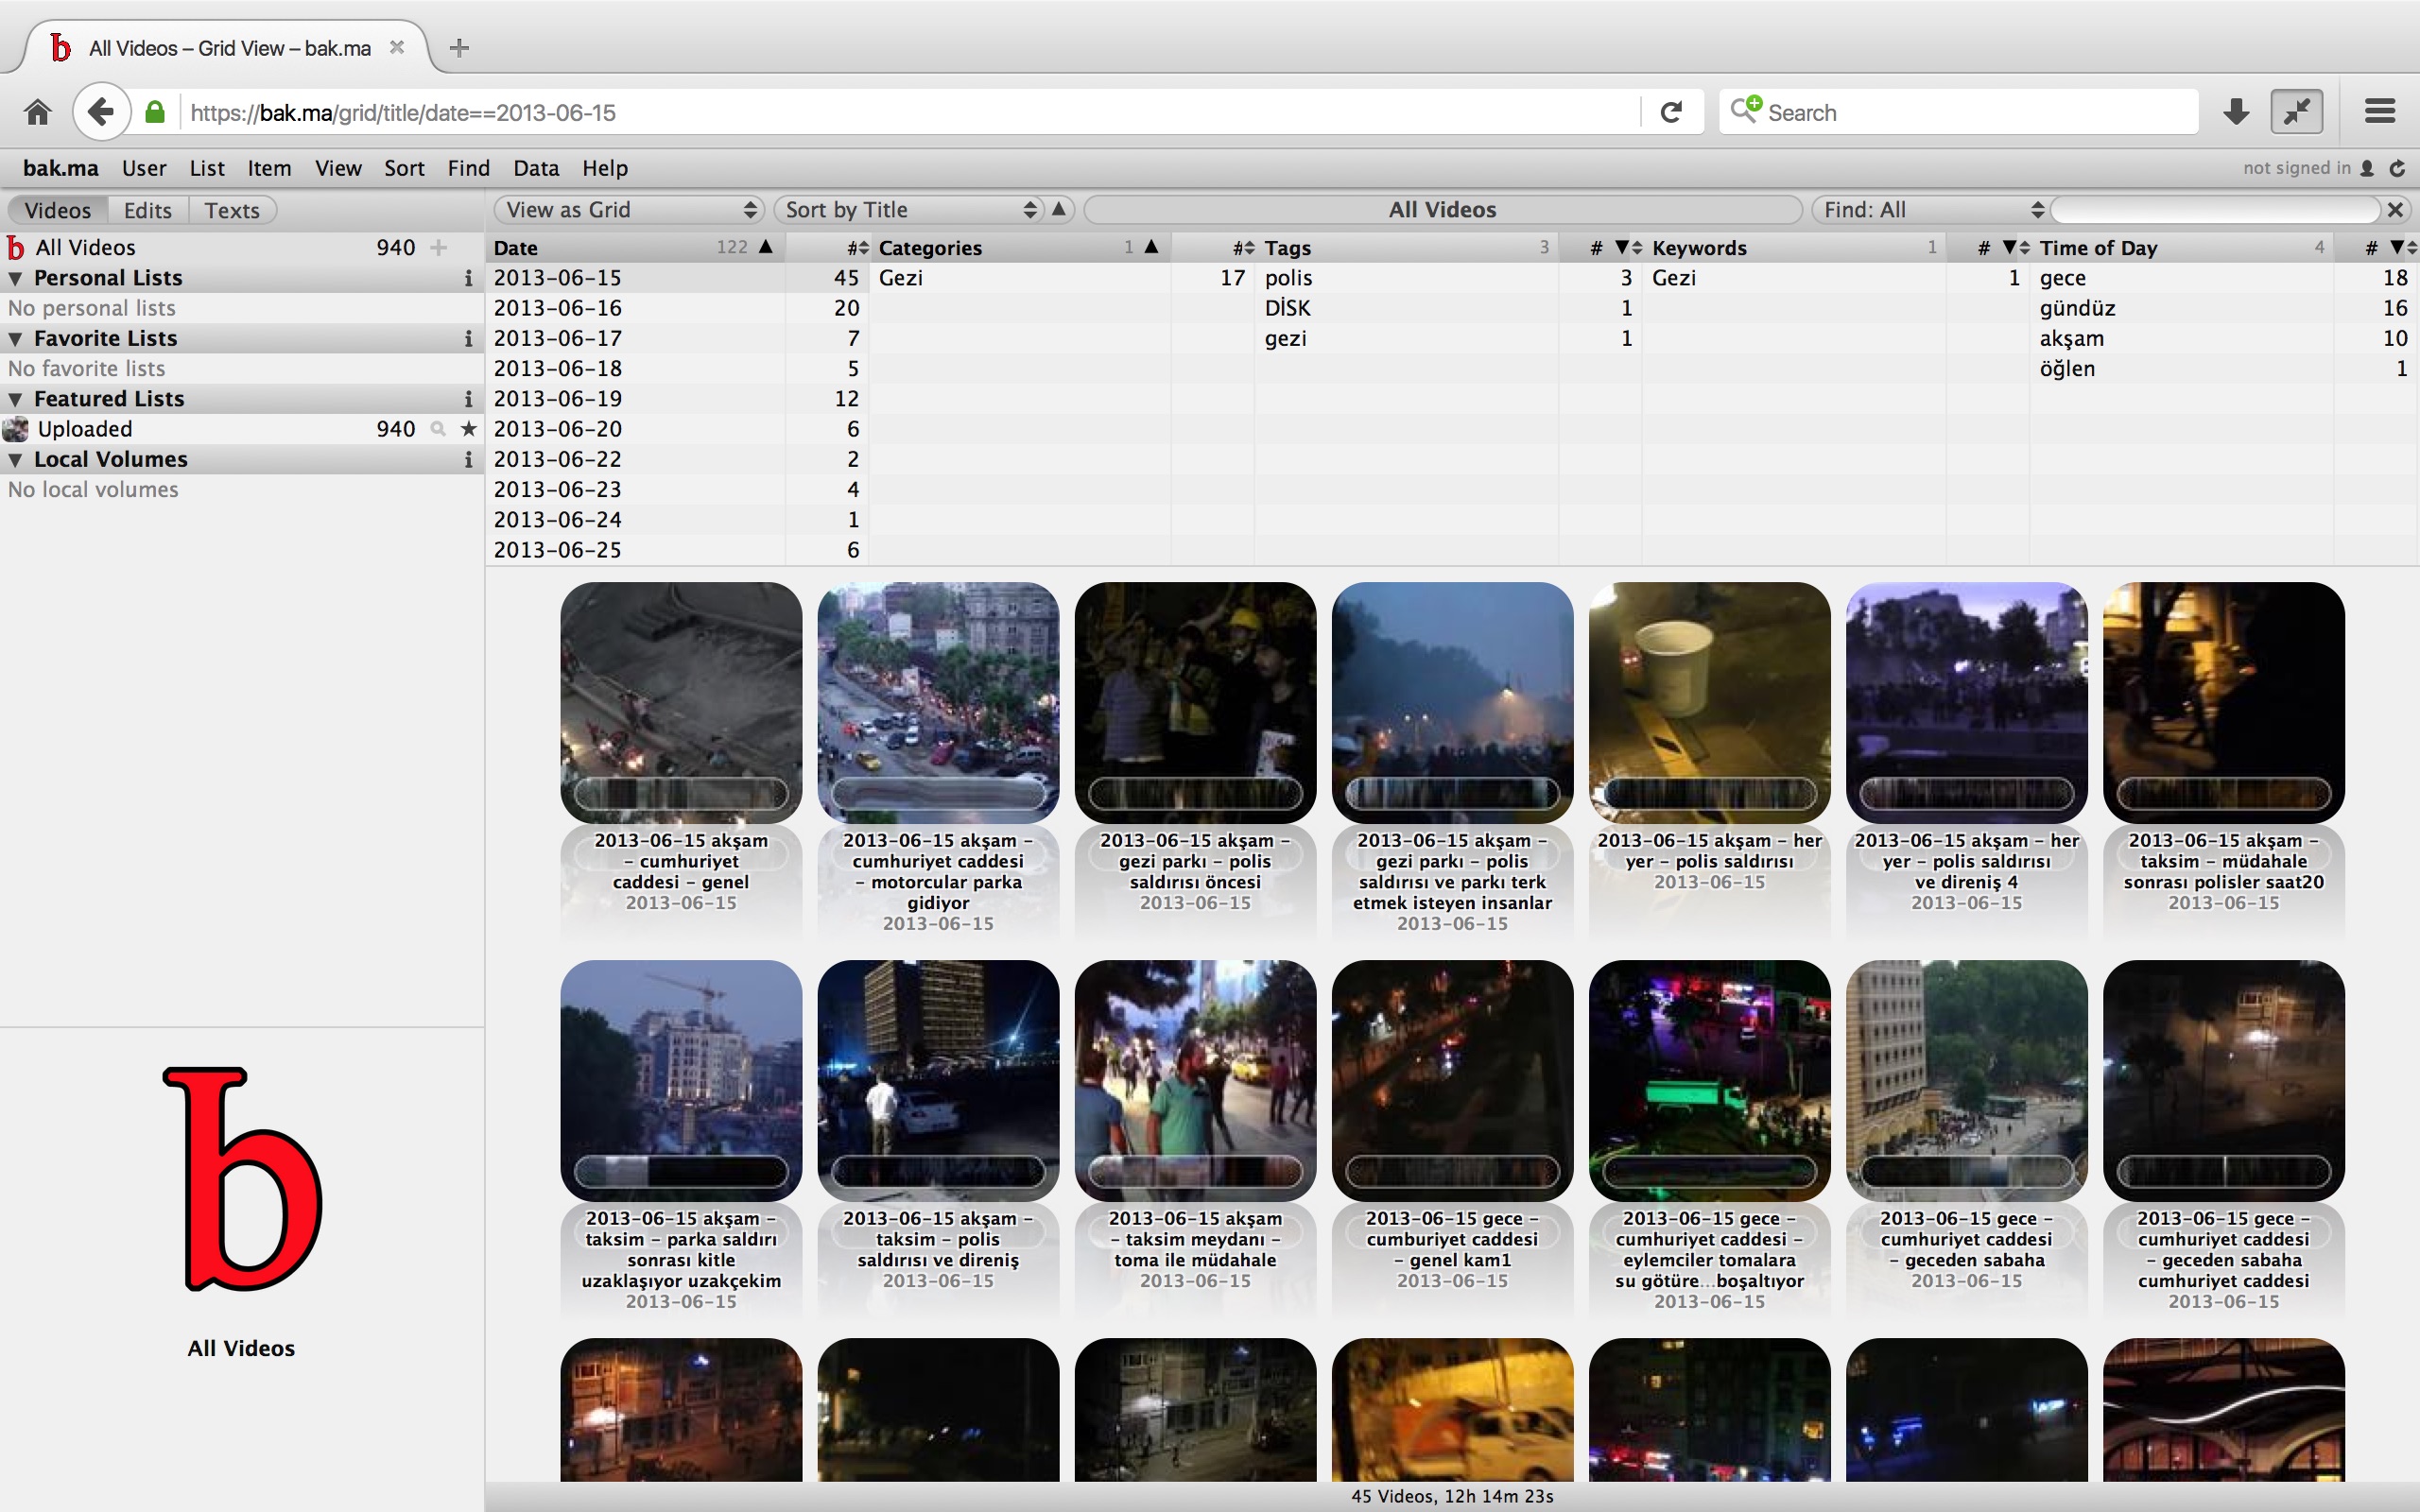Screen dimensions: 2420x1512
Task: Open the View as Grid dropdown
Action: pos(629,210)
